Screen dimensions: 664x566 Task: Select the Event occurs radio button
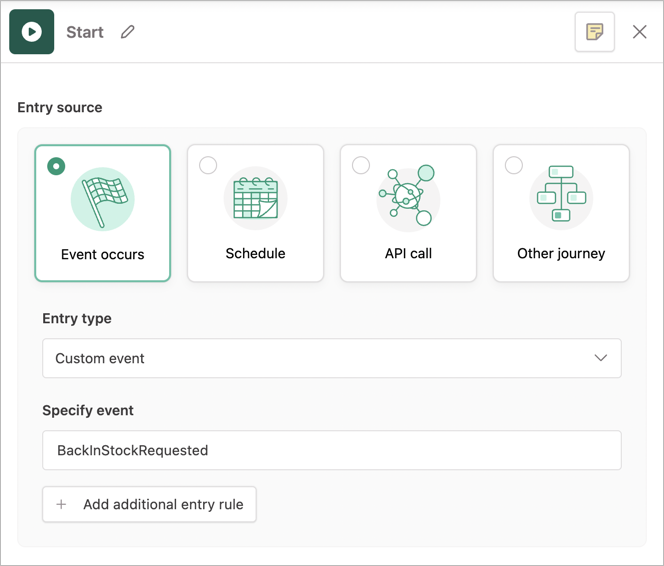56,166
